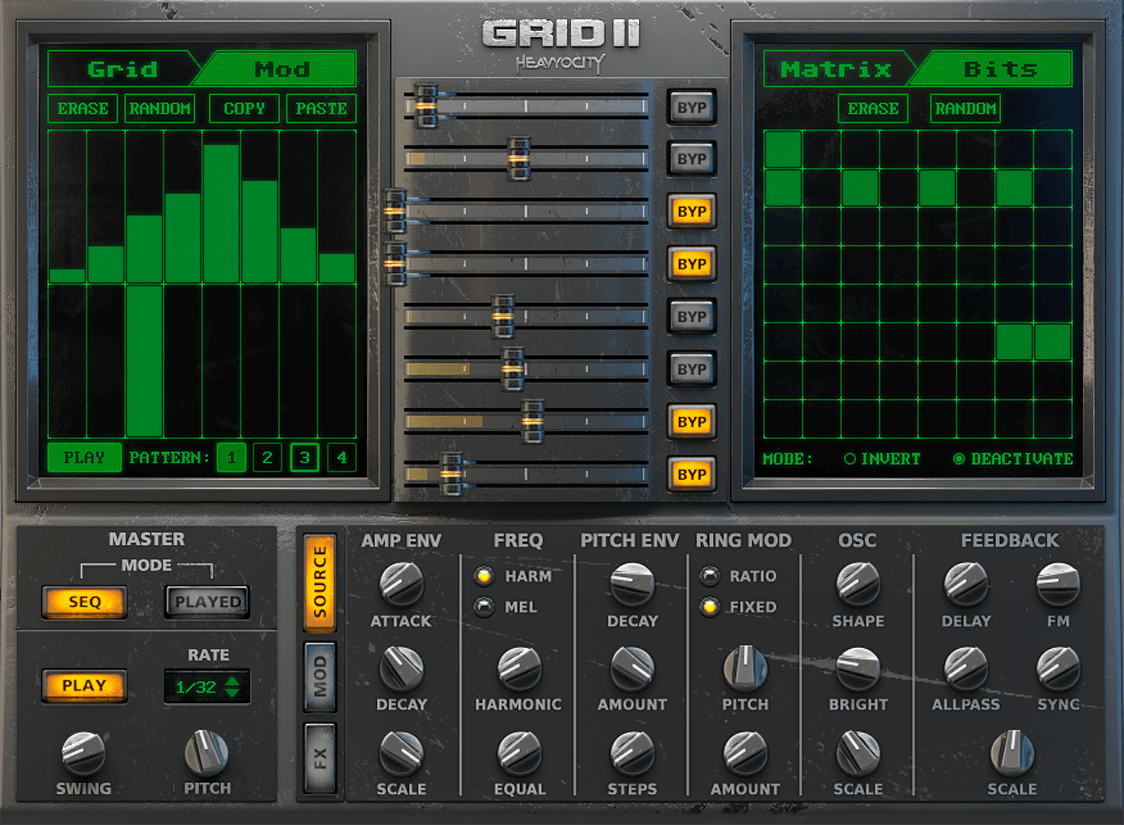
Task: Click the Random button in Grid panel
Action: (160, 108)
